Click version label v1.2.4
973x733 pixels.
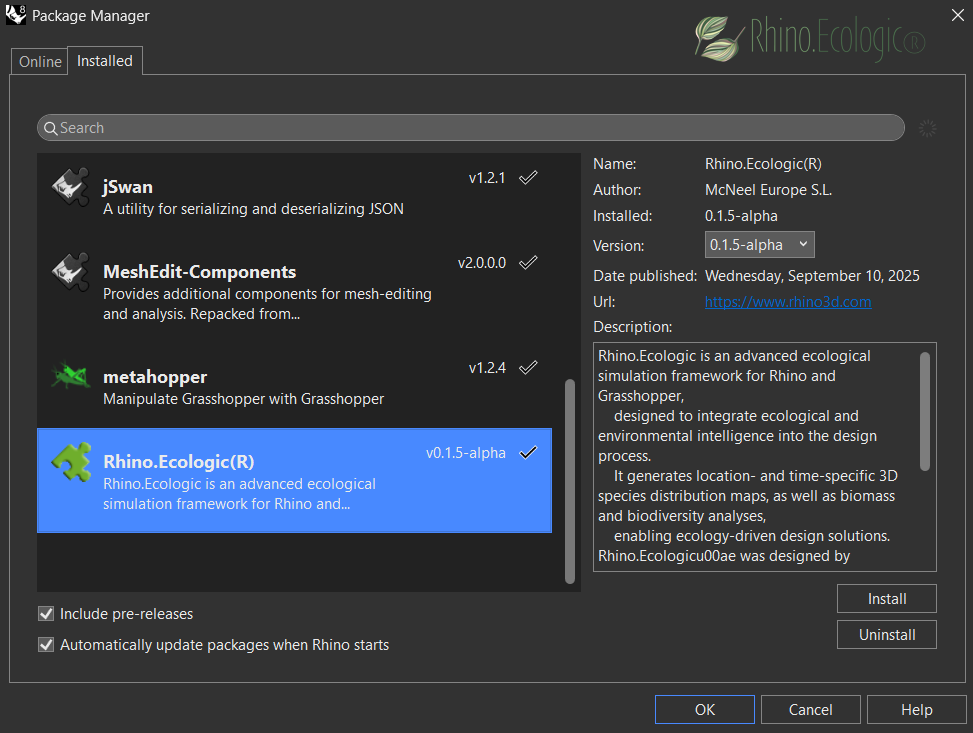487,368
